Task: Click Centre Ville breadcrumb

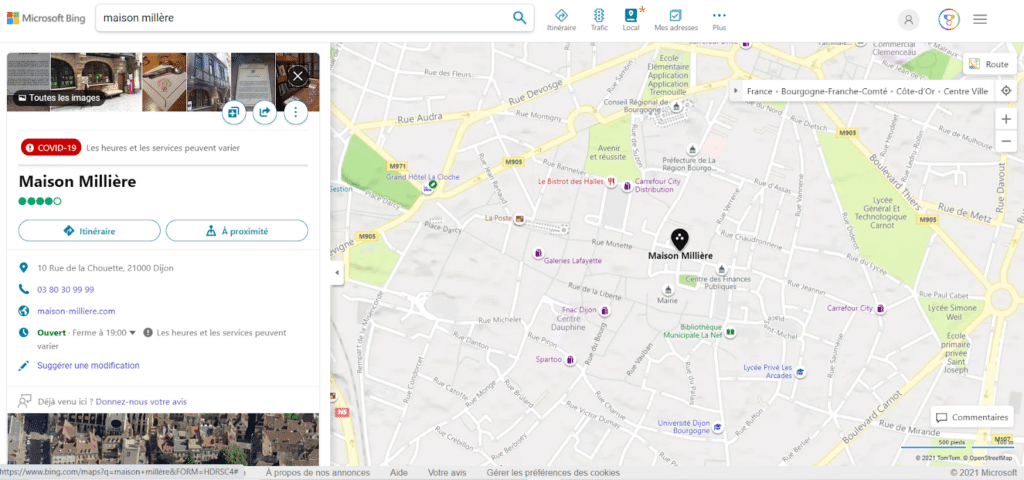Action: click(966, 91)
